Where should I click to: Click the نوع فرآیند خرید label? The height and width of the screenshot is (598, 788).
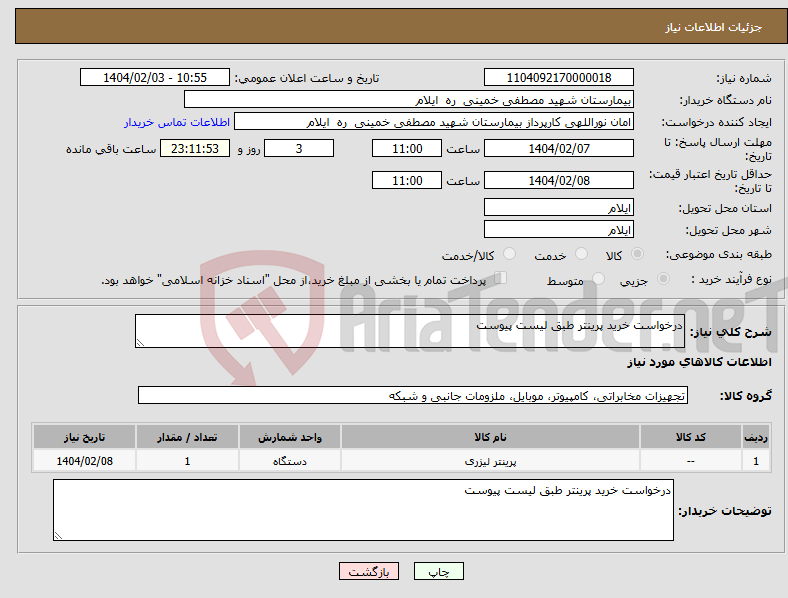coord(731,279)
